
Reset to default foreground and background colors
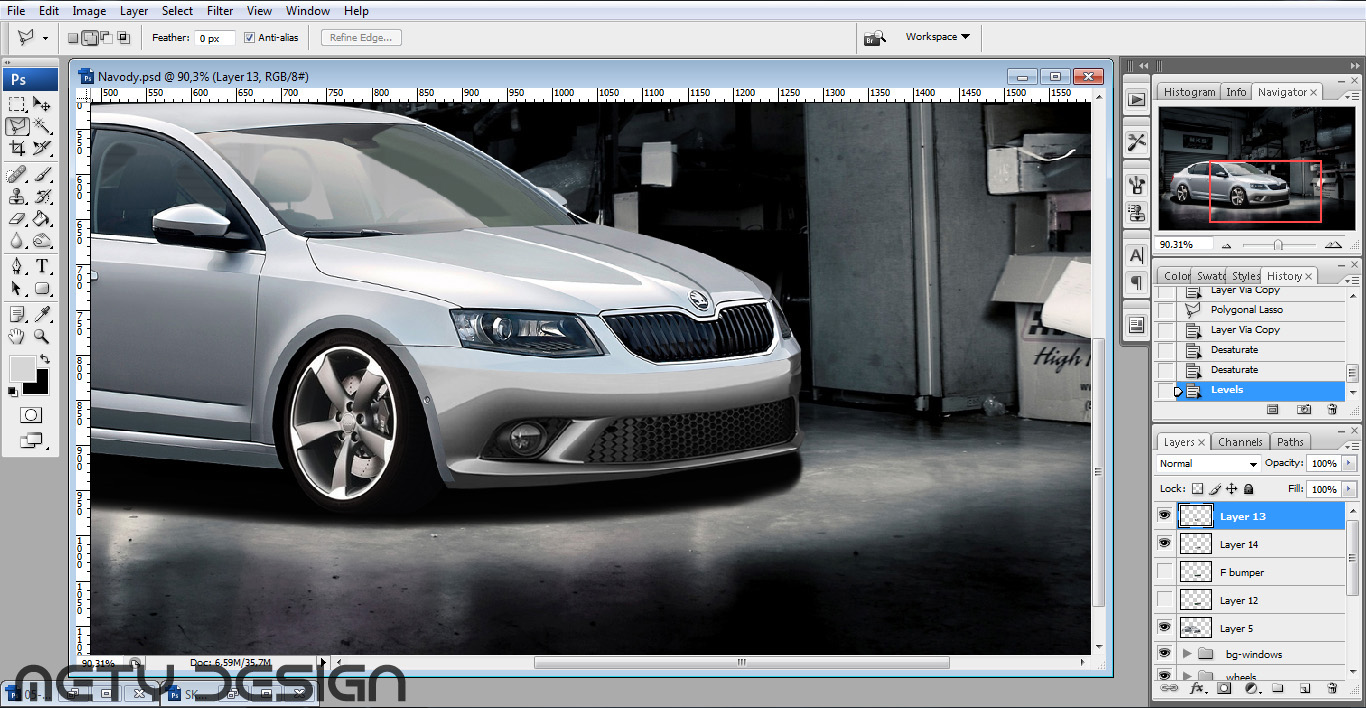click(x=14, y=390)
